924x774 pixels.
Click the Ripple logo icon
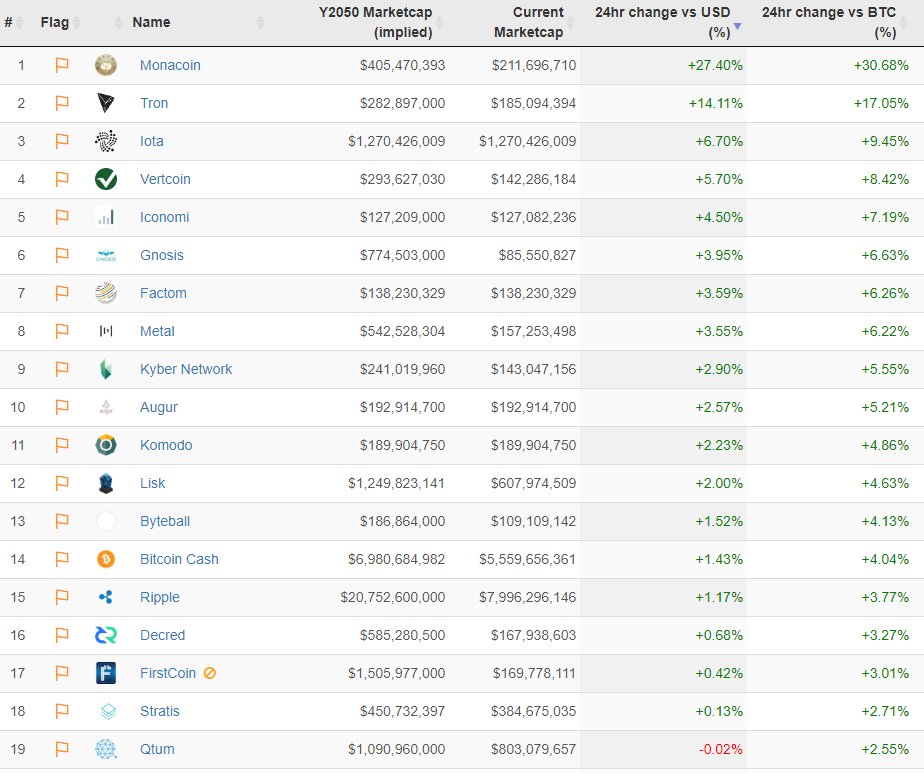click(x=106, y=597)
